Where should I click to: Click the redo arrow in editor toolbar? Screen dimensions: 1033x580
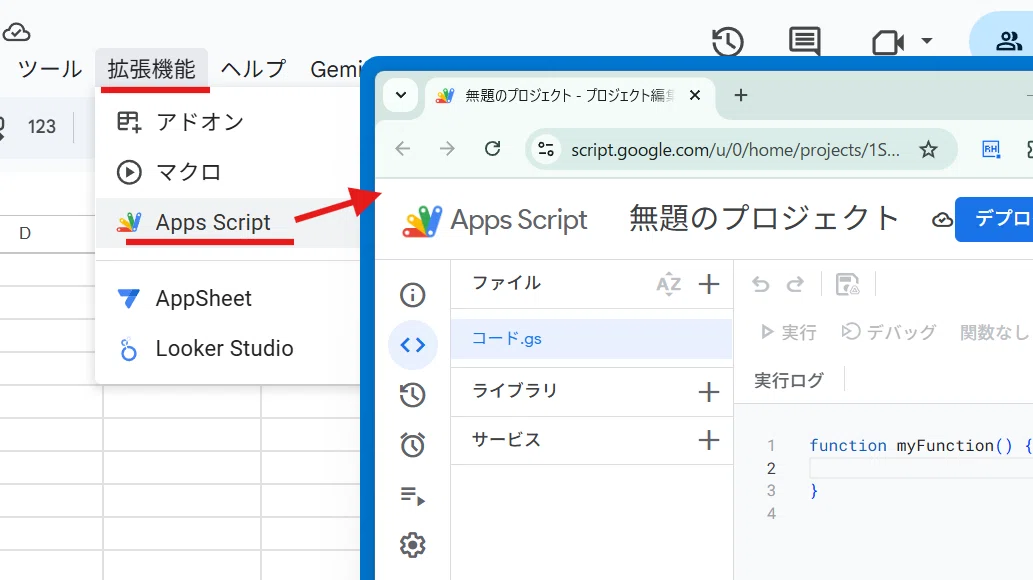[795, 284]
